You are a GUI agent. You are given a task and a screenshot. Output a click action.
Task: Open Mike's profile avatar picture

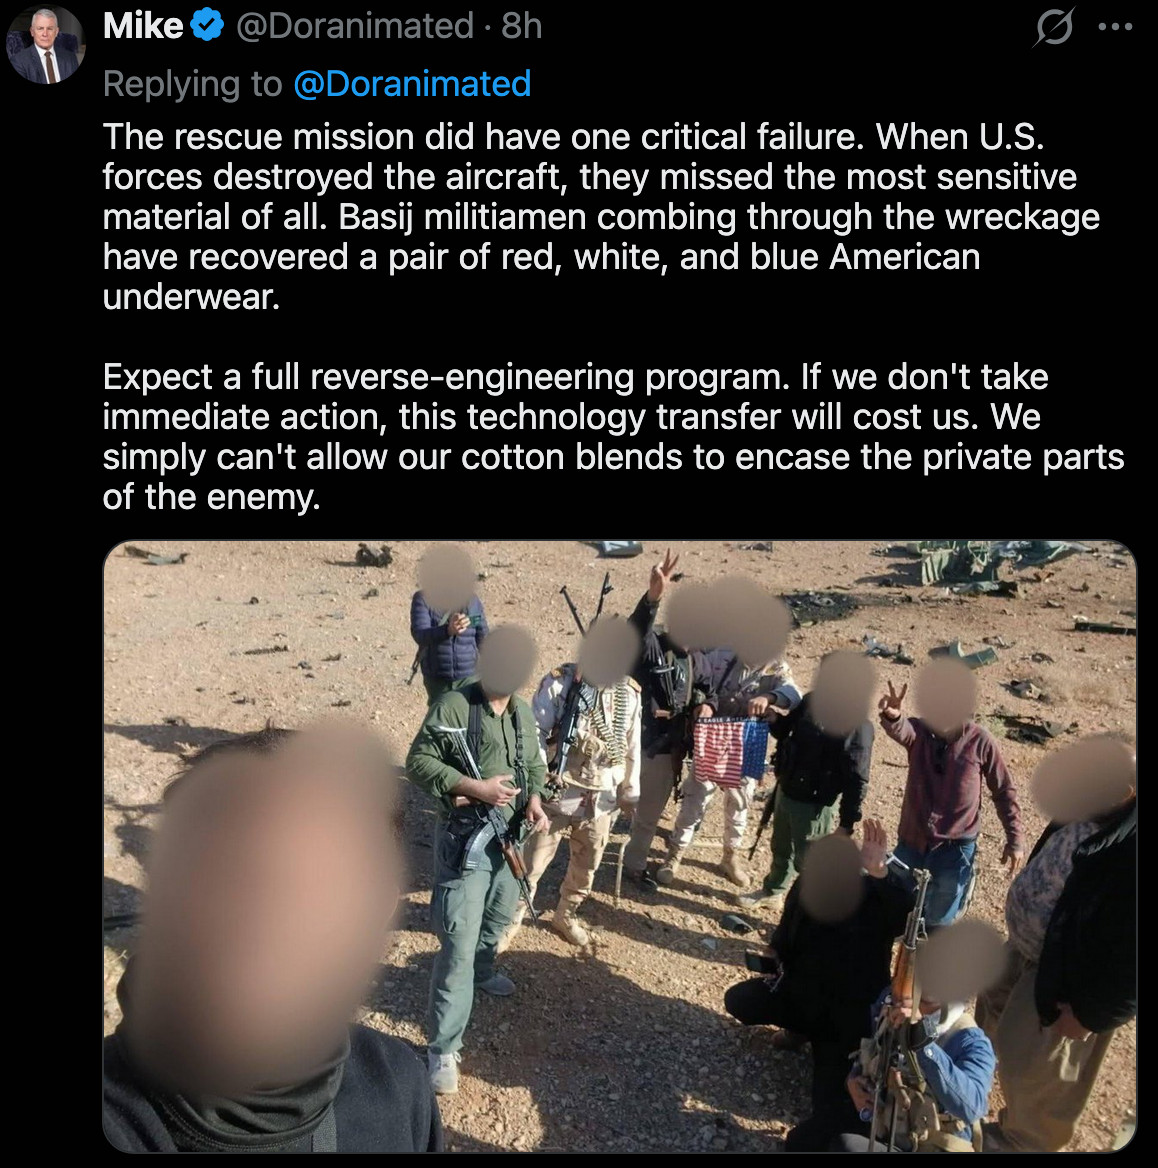45,44
